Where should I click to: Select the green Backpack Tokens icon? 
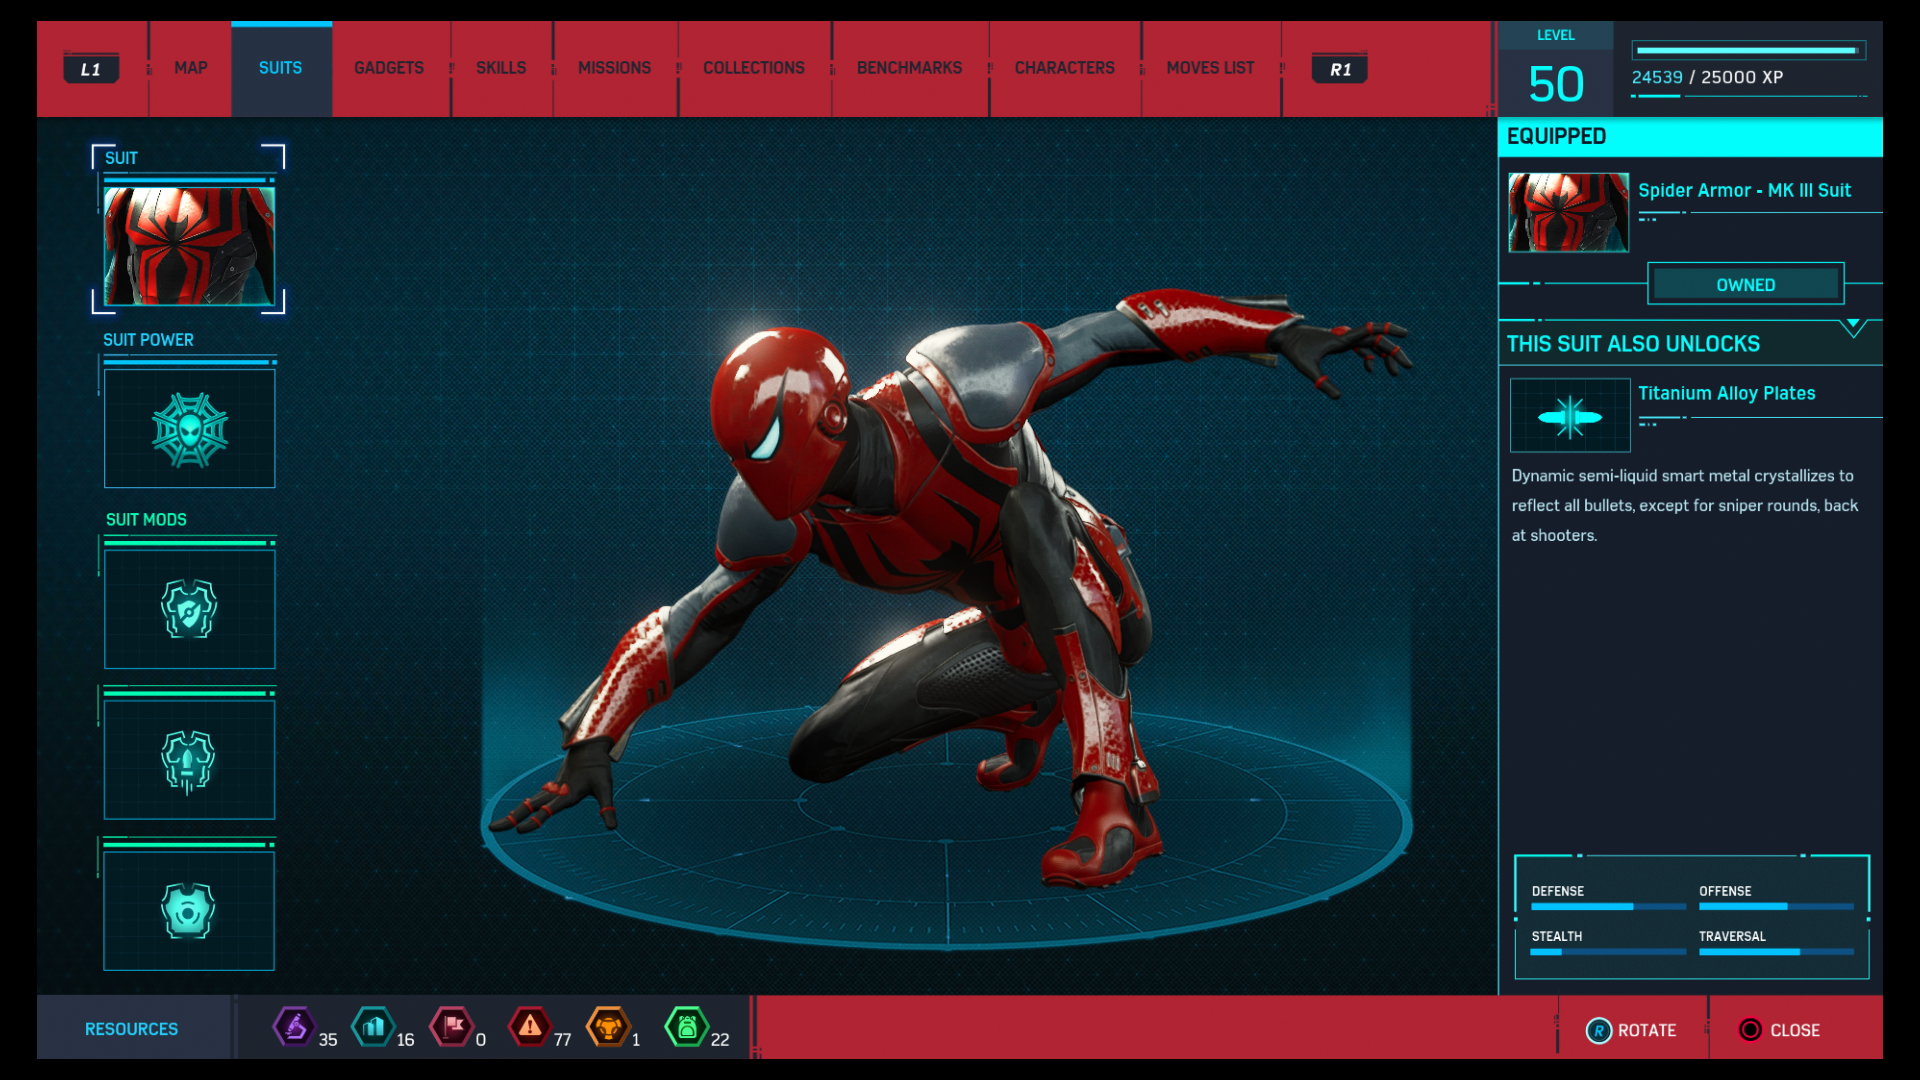point(687,1027)
